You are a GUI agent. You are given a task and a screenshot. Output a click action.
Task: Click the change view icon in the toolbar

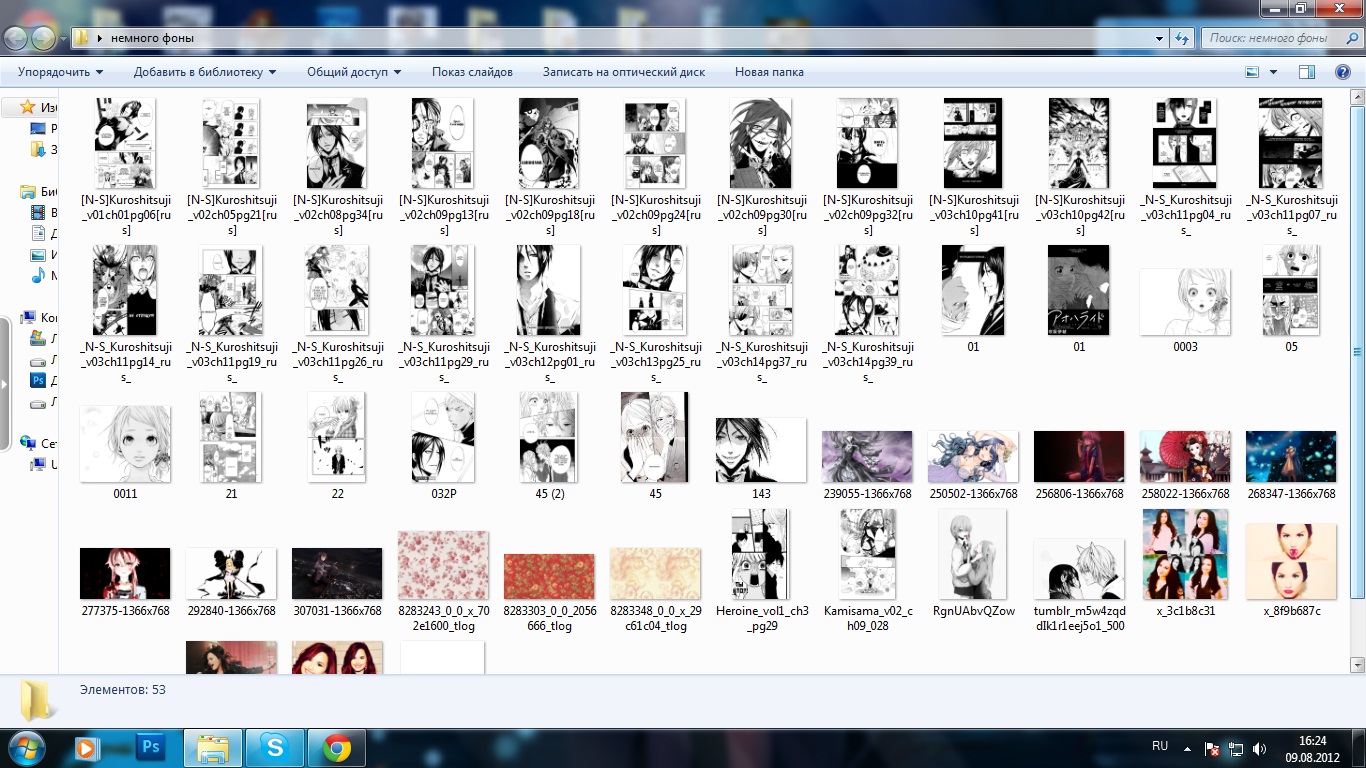click(x=1252, y=72)
